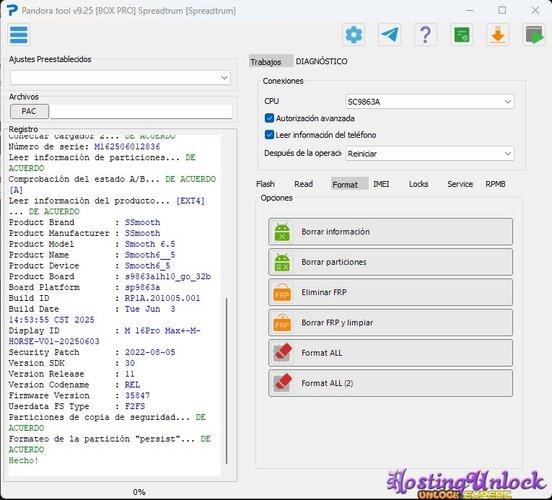
Task: Select the IMEI tab
Action: pyautogui.click(x=381, y=184)
